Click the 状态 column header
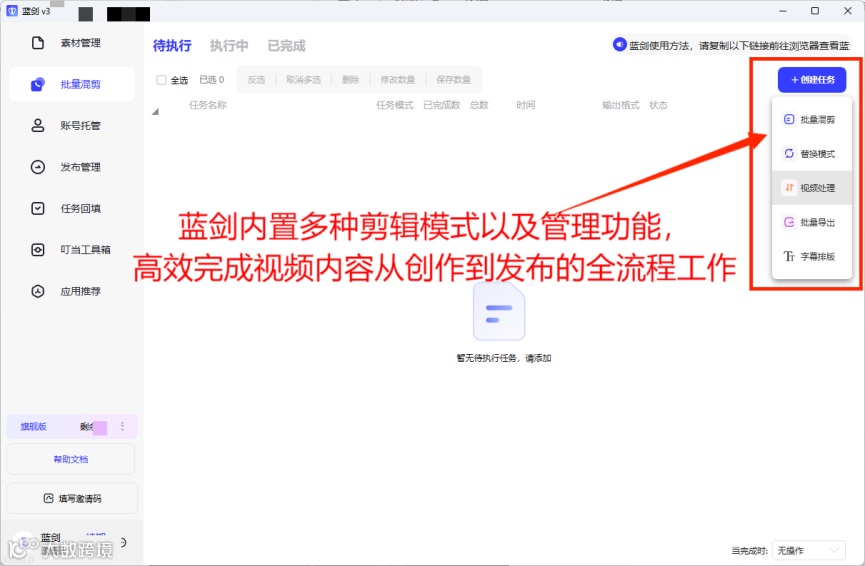865x566 pixels. [x=659, y=105]
